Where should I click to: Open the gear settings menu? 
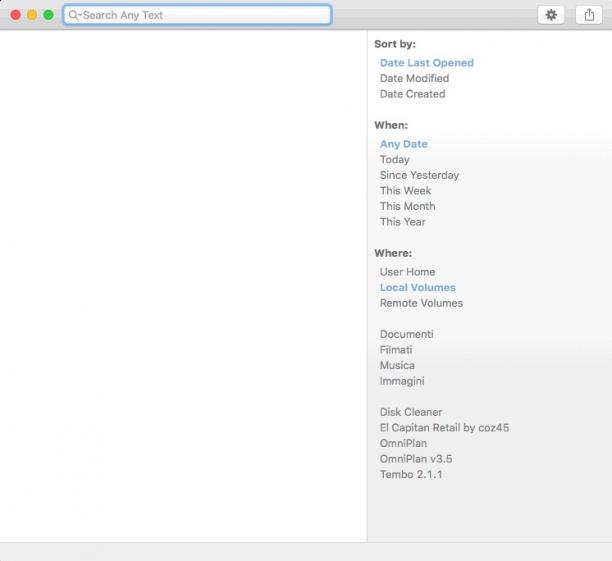point(551,15)
